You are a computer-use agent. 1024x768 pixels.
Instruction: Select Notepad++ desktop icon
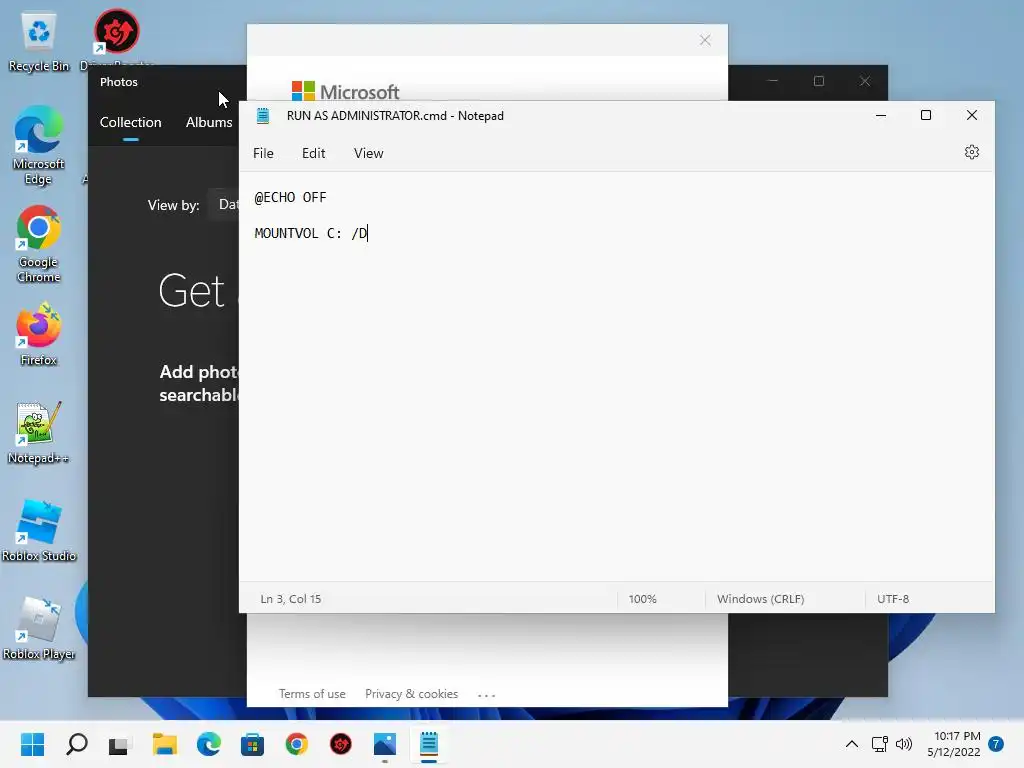39,432
